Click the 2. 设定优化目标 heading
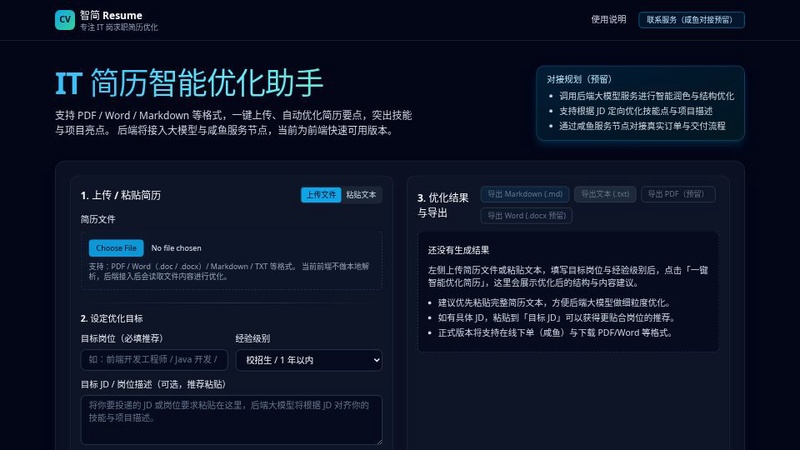The height and width of the screenshot is (450, 800). click(112, 318)
